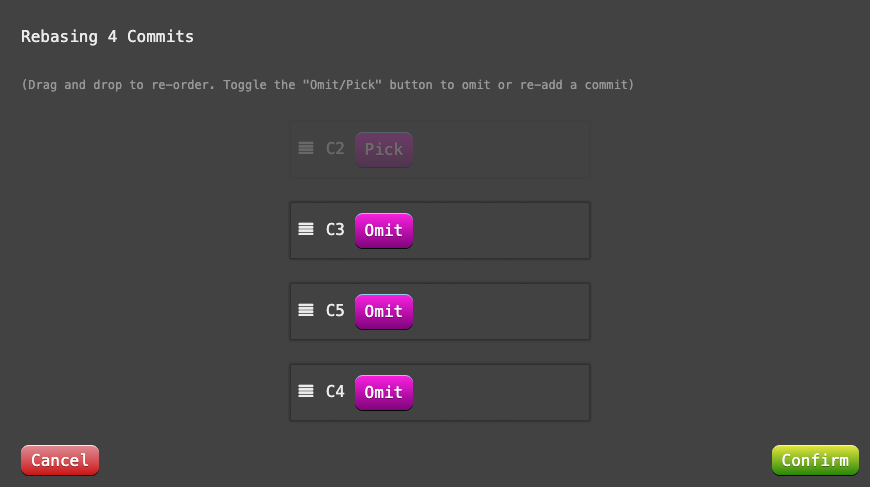
Task: Select the drag handle icon for C5
Action: click(x=306, y=310)
